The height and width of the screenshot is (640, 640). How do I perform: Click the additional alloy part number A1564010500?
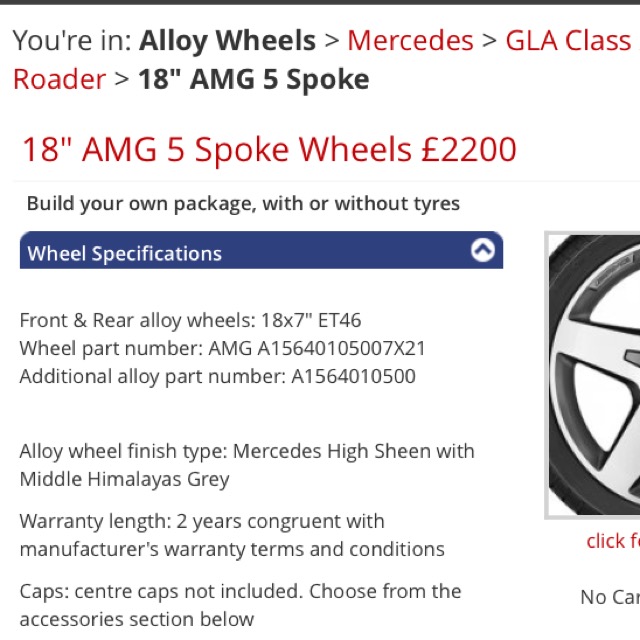[x=353, y=376]
